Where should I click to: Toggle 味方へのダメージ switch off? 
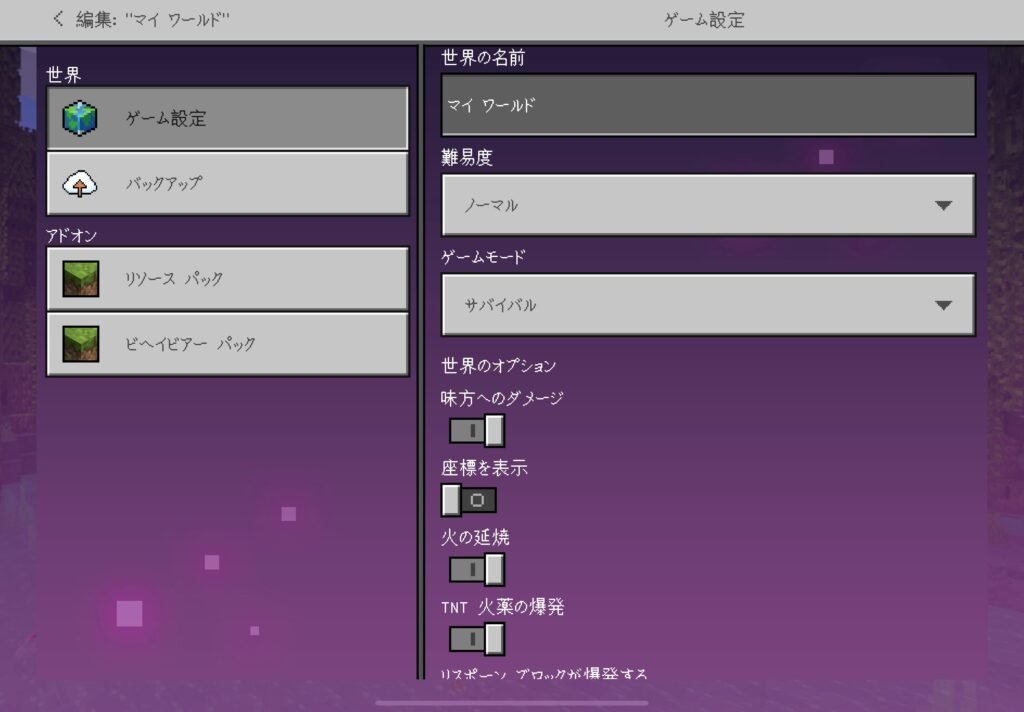[x=477, y=431]
